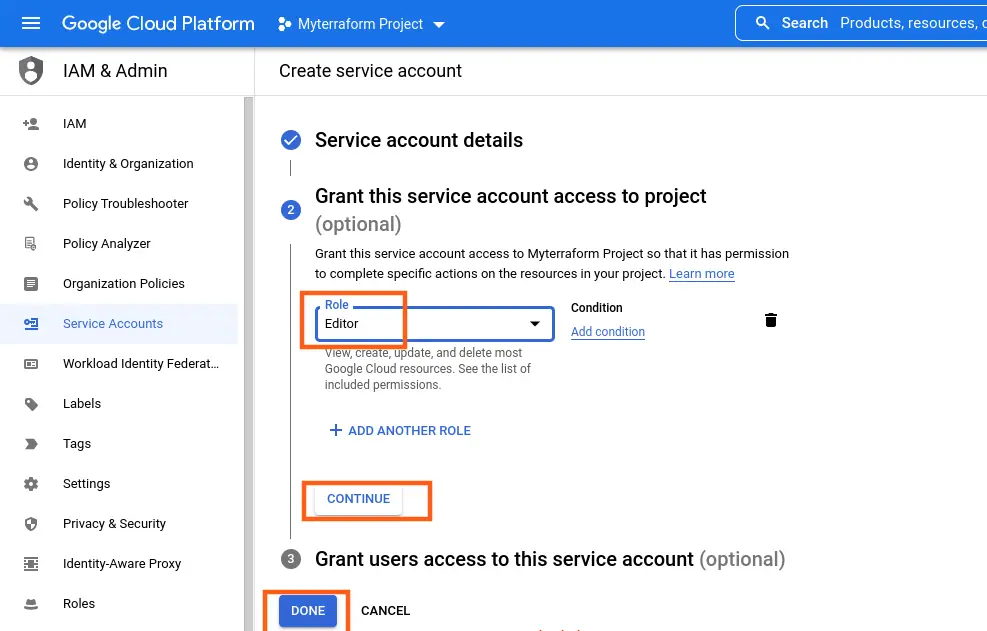Open the navigation hamburger menu

30,24
